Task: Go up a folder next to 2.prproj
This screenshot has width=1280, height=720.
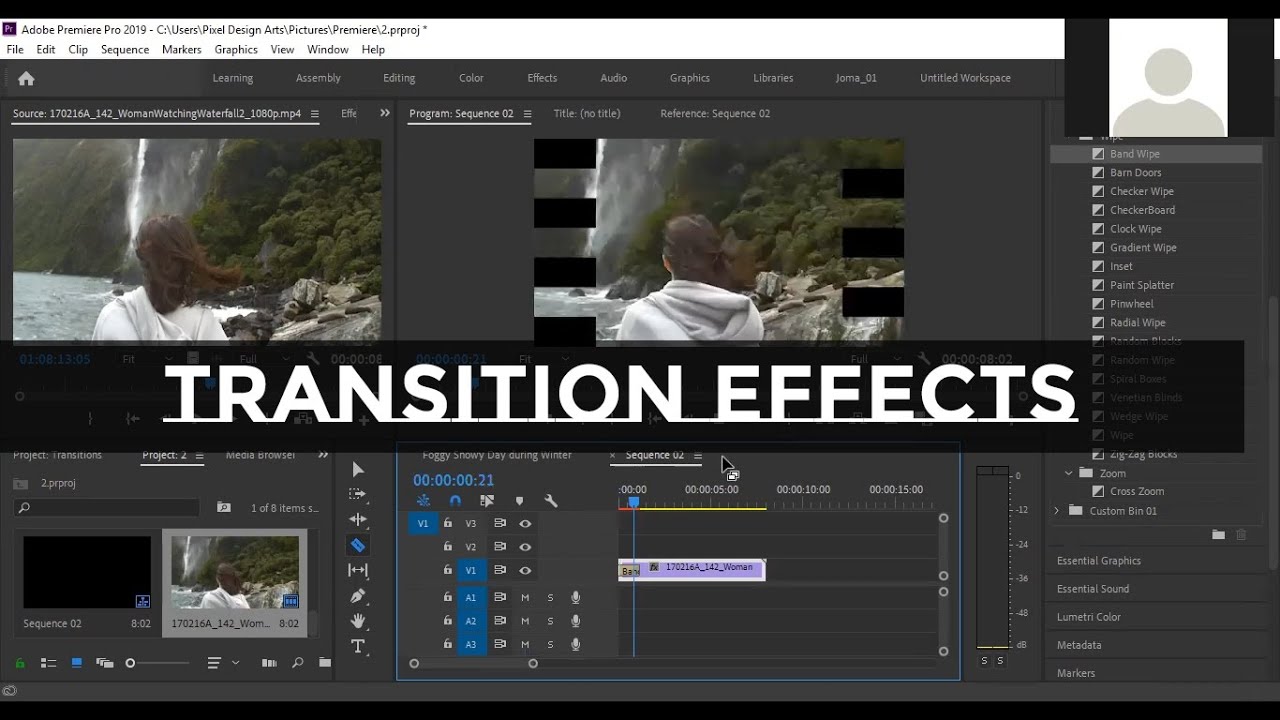Action: [20, 483]
